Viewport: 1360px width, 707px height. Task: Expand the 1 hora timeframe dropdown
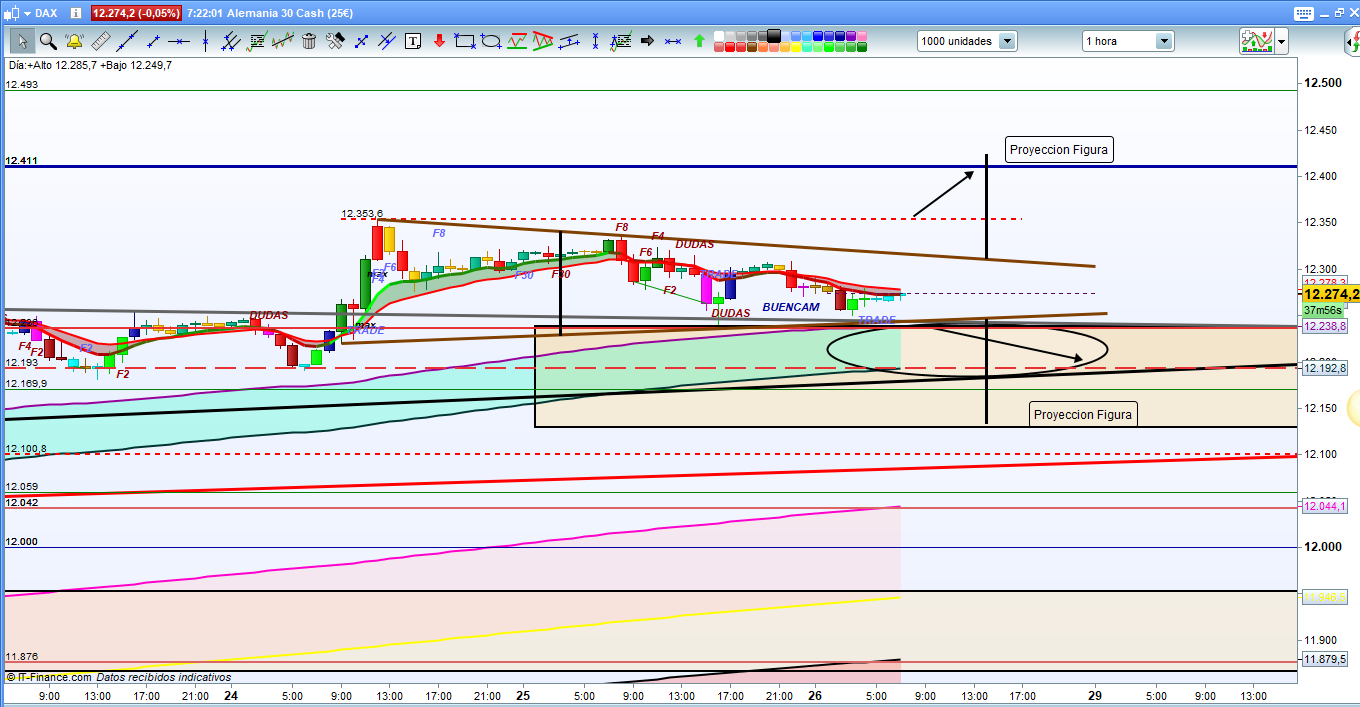[x=1164, y=41]
